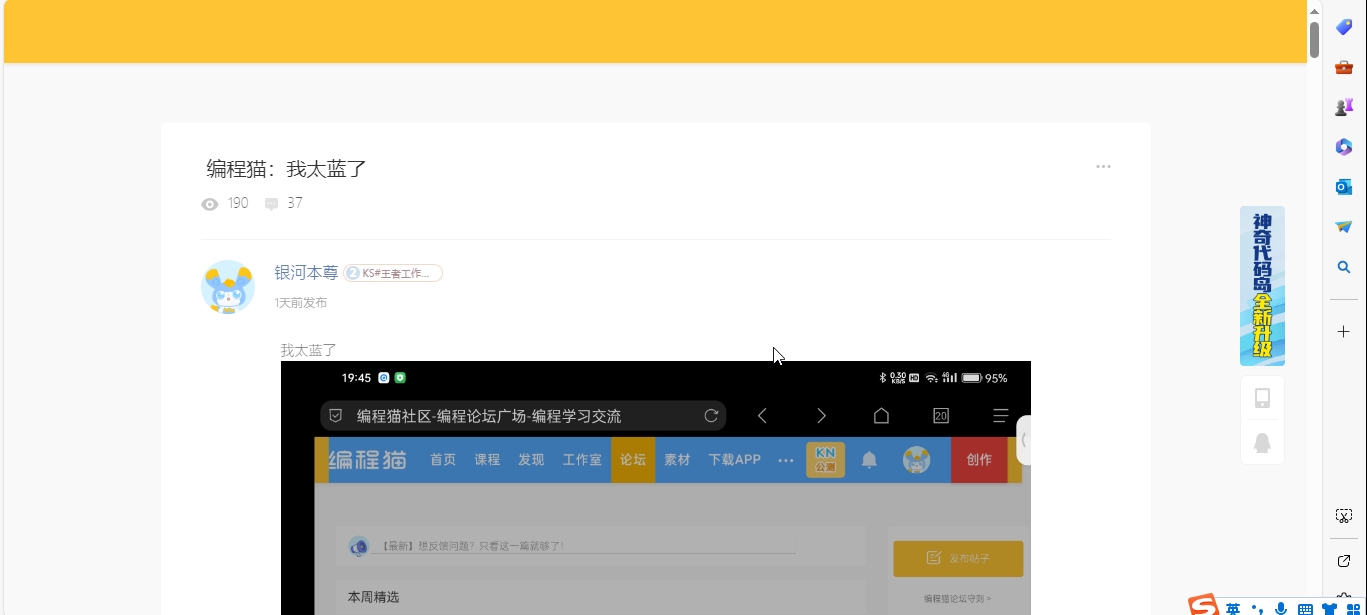Click the Edge sidebar screenshot capture icon
This screenshot has width=1367, height=615.
(1344, 516)
